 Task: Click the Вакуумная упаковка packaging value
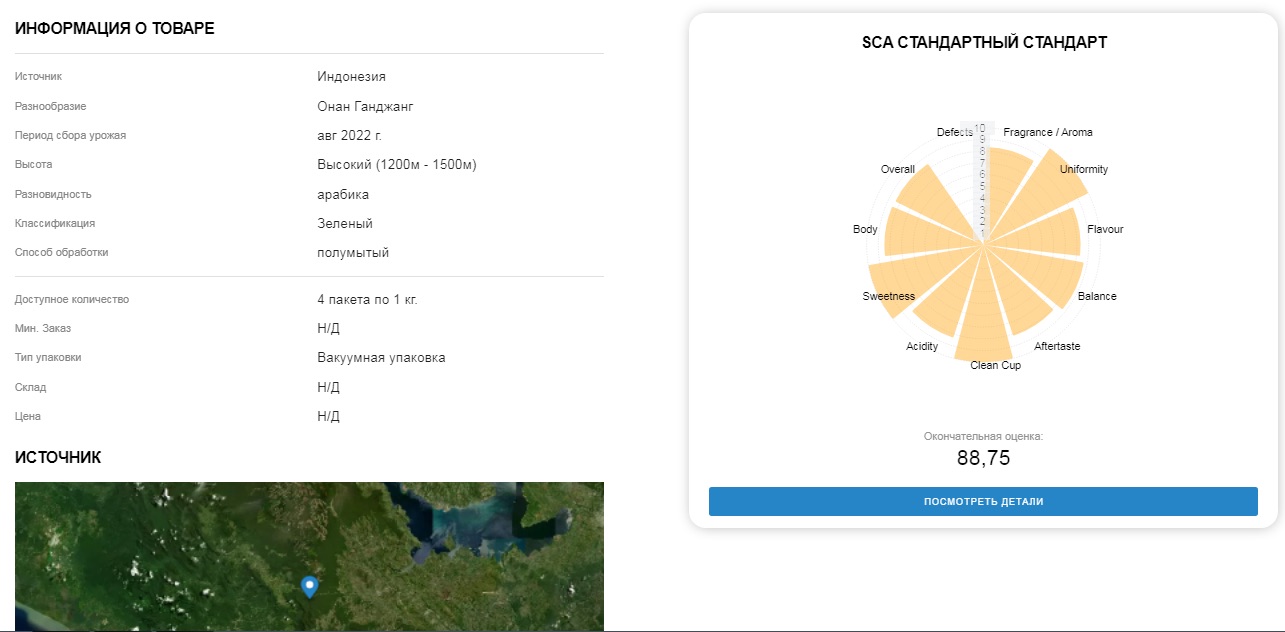point(381,358)
